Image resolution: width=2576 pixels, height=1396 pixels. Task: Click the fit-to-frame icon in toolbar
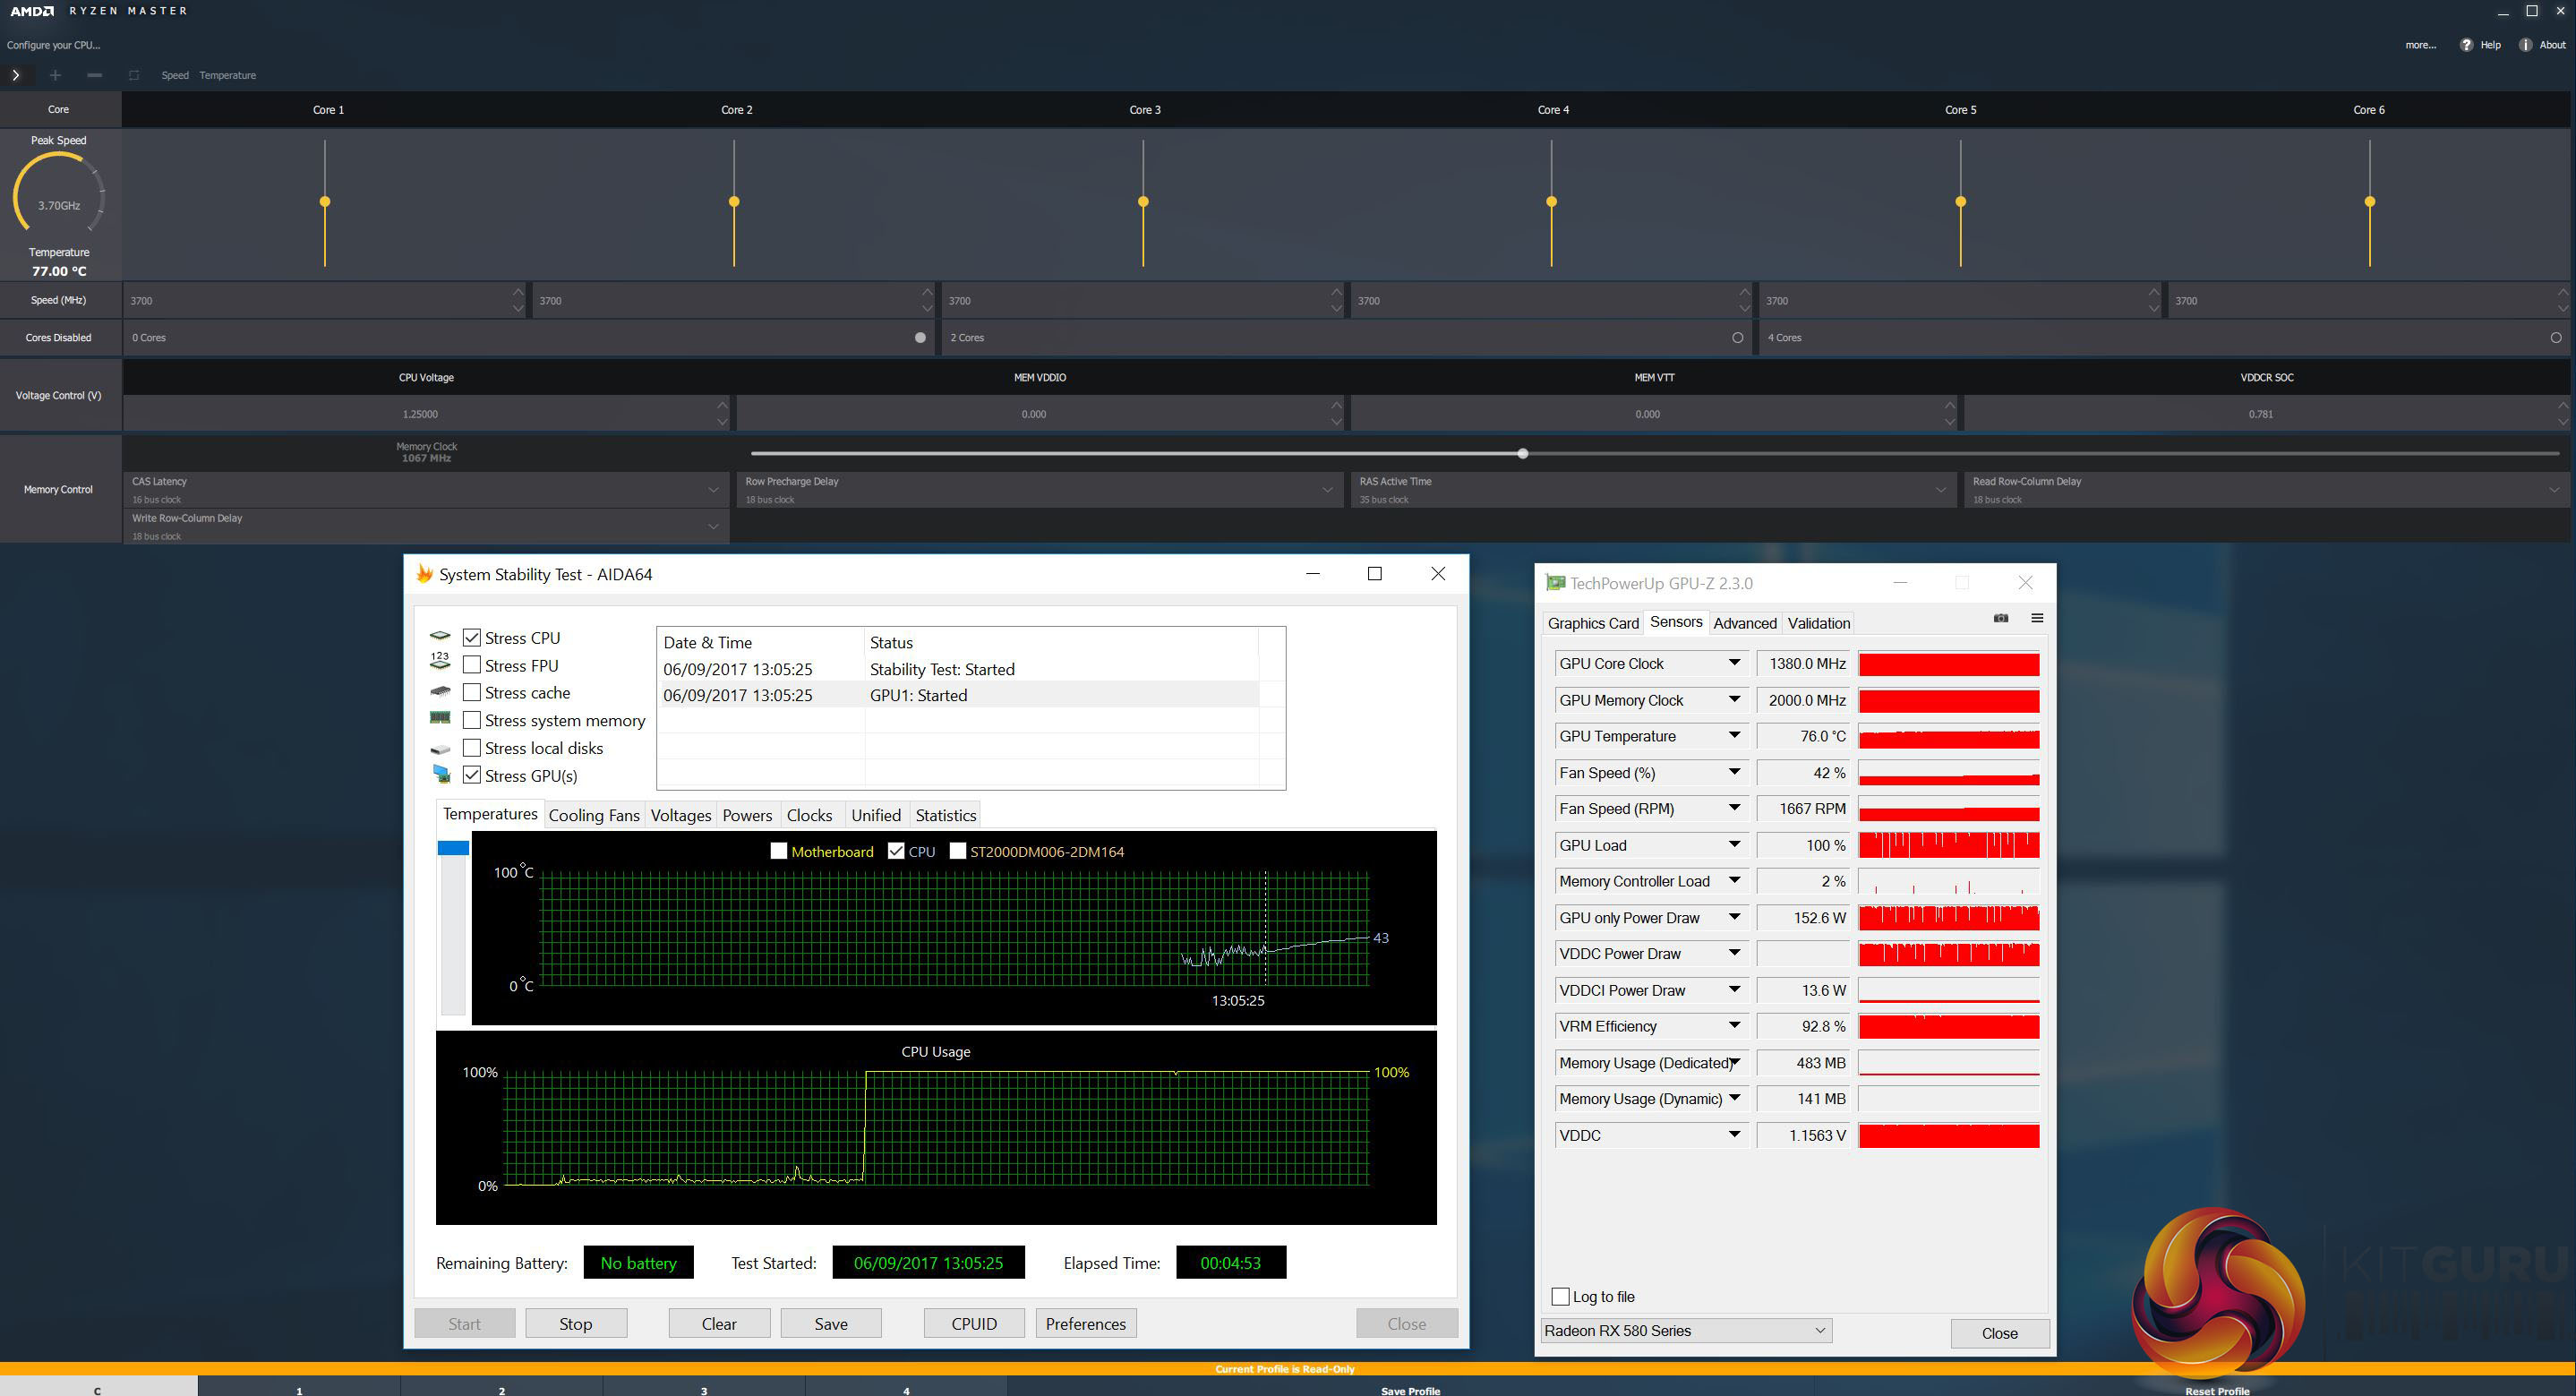134,75
